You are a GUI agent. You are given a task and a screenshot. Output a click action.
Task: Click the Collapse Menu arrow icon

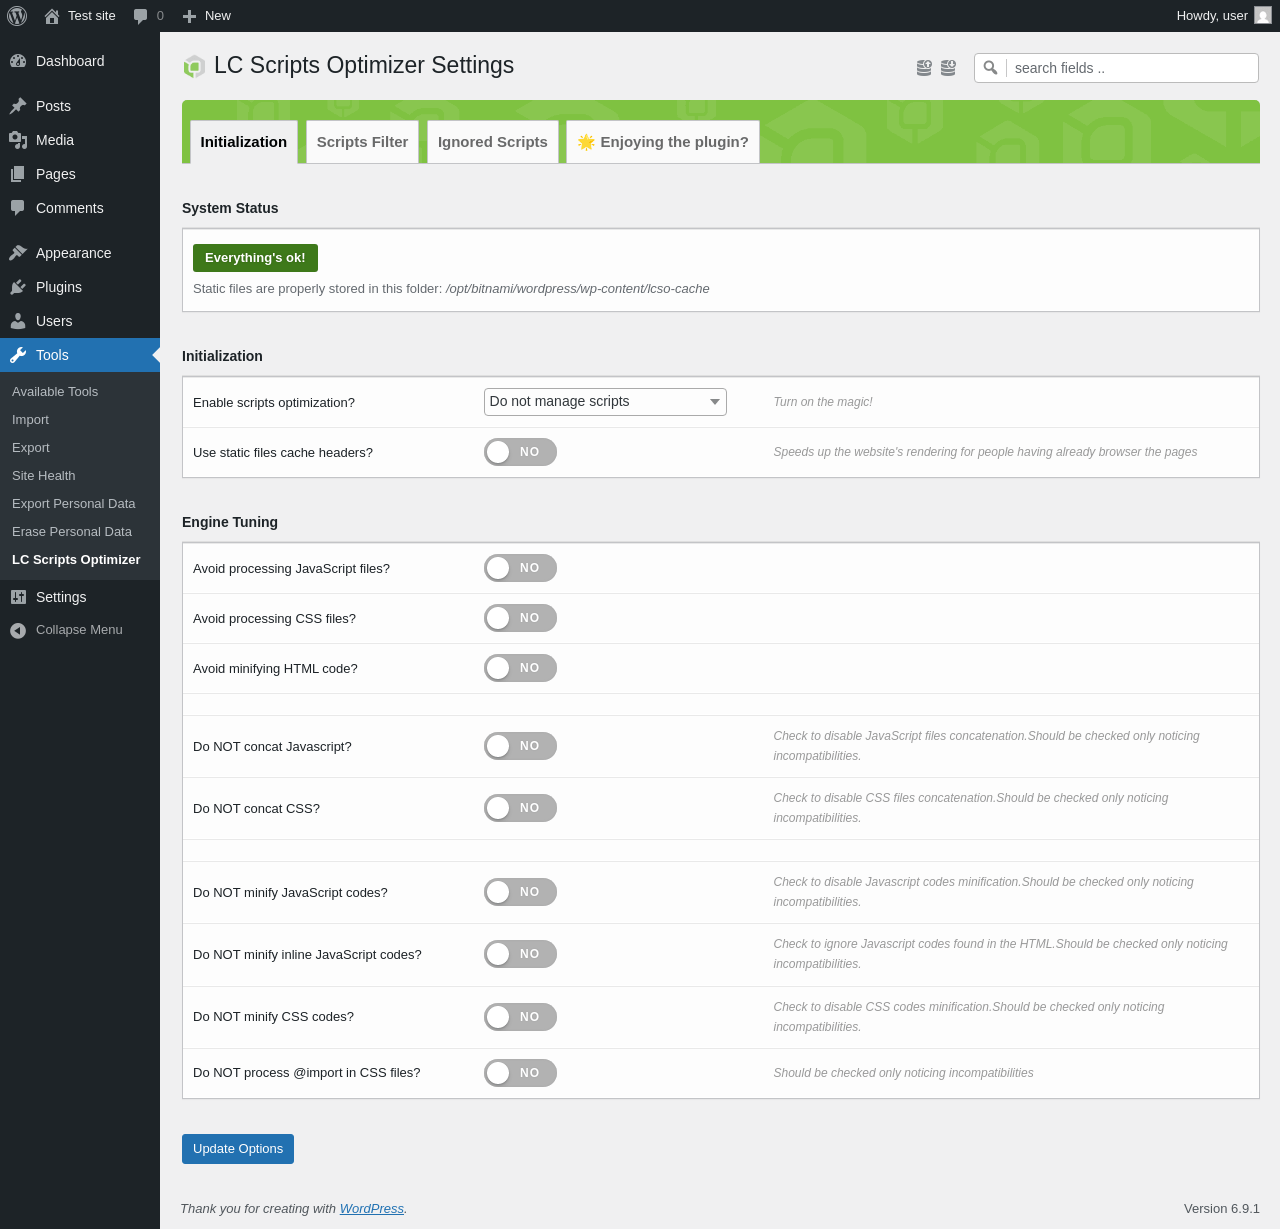[18, 630]
